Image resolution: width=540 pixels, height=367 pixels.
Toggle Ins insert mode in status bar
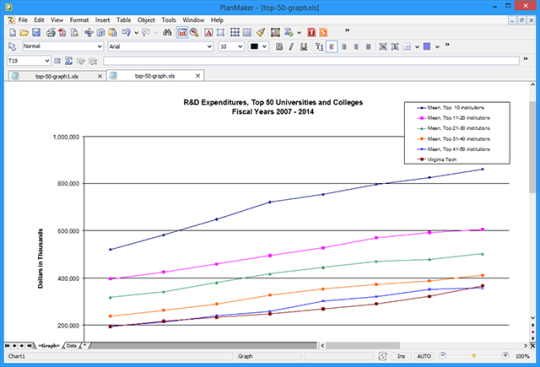(401, 356)
